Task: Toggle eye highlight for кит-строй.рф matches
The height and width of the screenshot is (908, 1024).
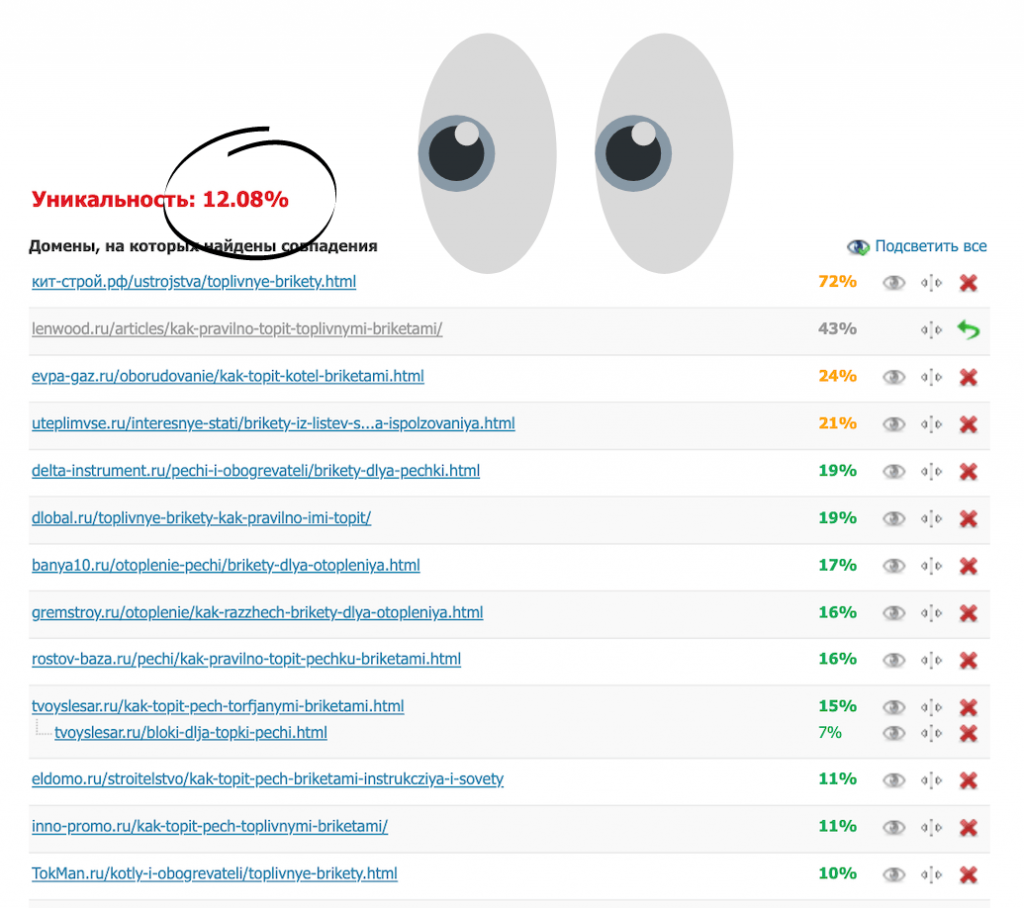Action: coord(894,283)
